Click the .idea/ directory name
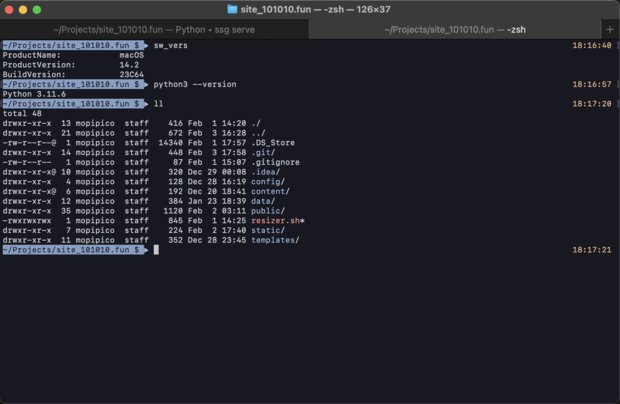The width and height of the screenshot is (620, 404). (x=266, y=172)
